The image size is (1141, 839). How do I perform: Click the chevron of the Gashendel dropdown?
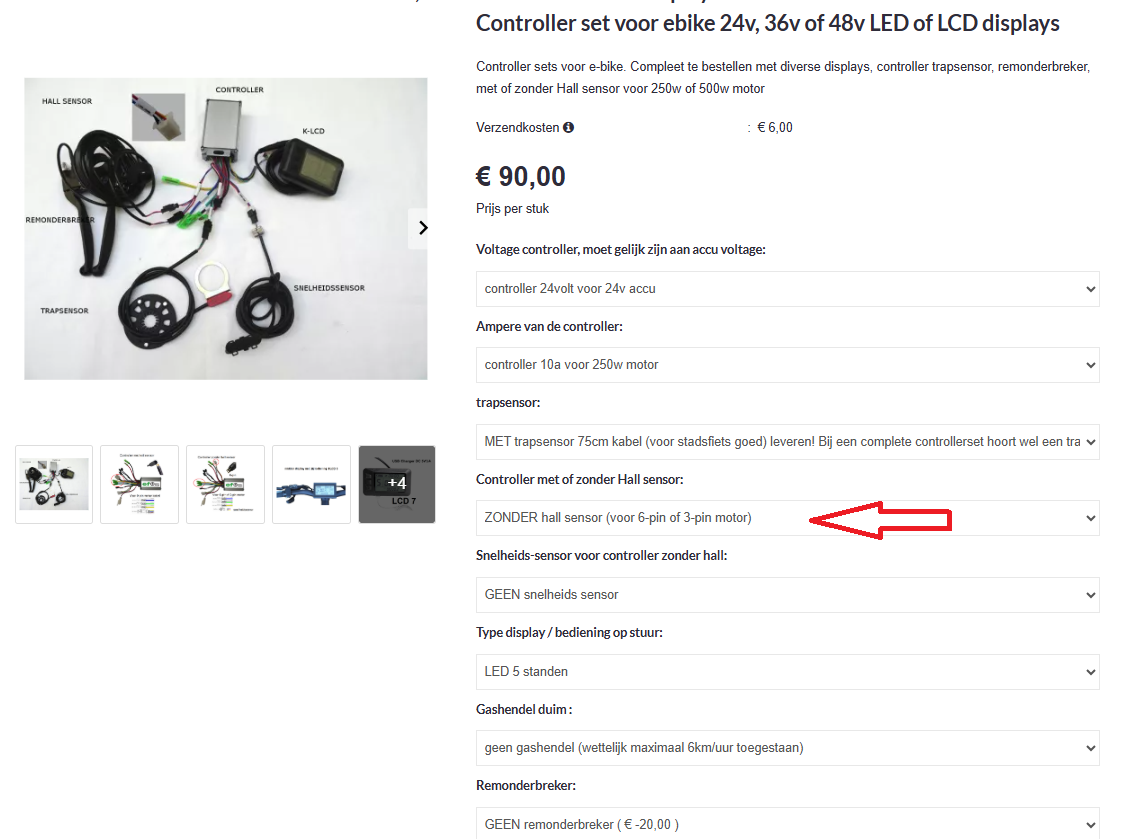click(1090, 748)
